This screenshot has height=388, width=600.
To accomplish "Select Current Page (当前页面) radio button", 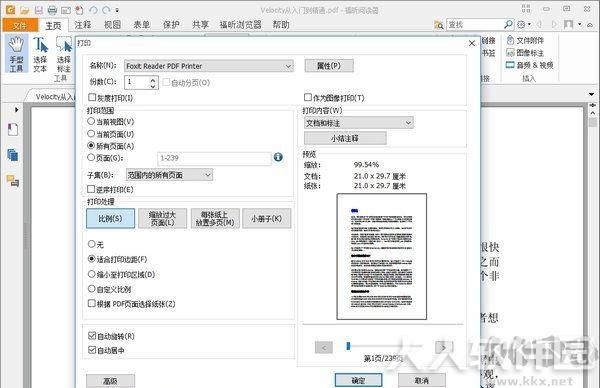I will pyautogui.click(x=111, y=134).
